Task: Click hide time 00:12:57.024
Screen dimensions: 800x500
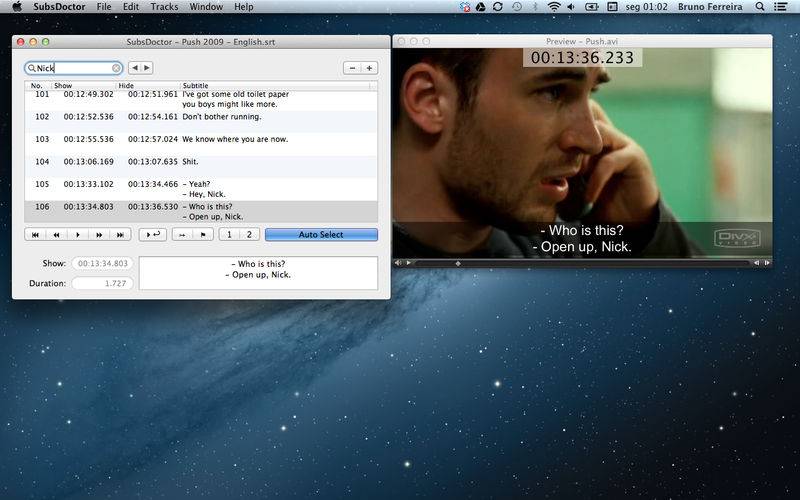Action: coord(153,139)
